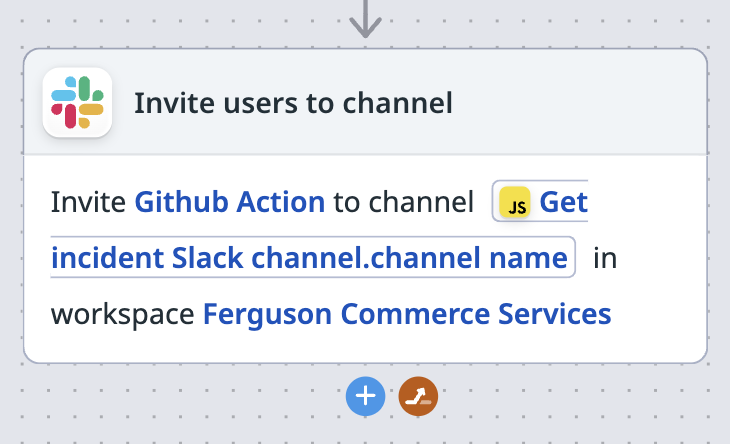The image size is (730, 444).
Task: Add a new step with the blue plus button
Action: [365, 397]
